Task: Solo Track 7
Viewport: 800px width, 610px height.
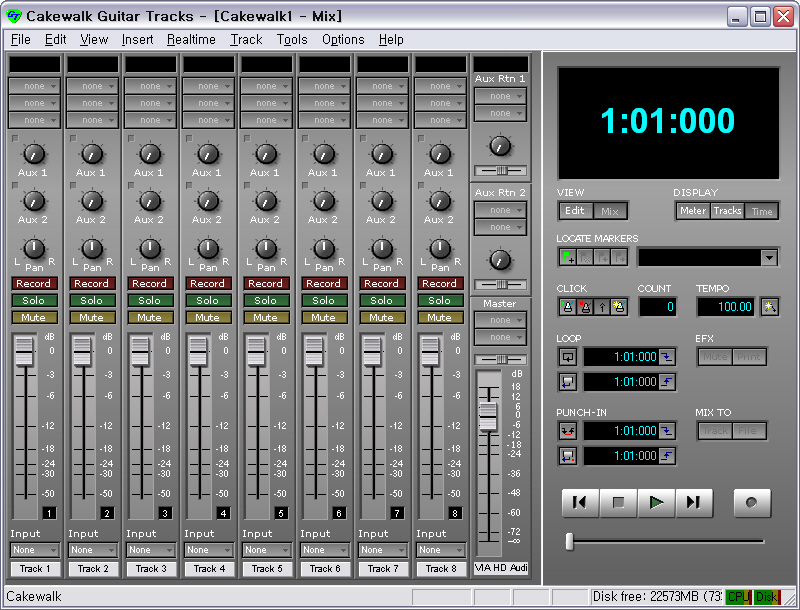Action: (382, 300)
